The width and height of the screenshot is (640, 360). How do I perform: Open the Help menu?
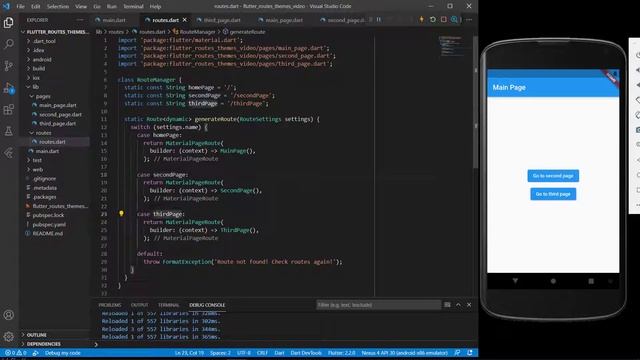coord(155,7)
